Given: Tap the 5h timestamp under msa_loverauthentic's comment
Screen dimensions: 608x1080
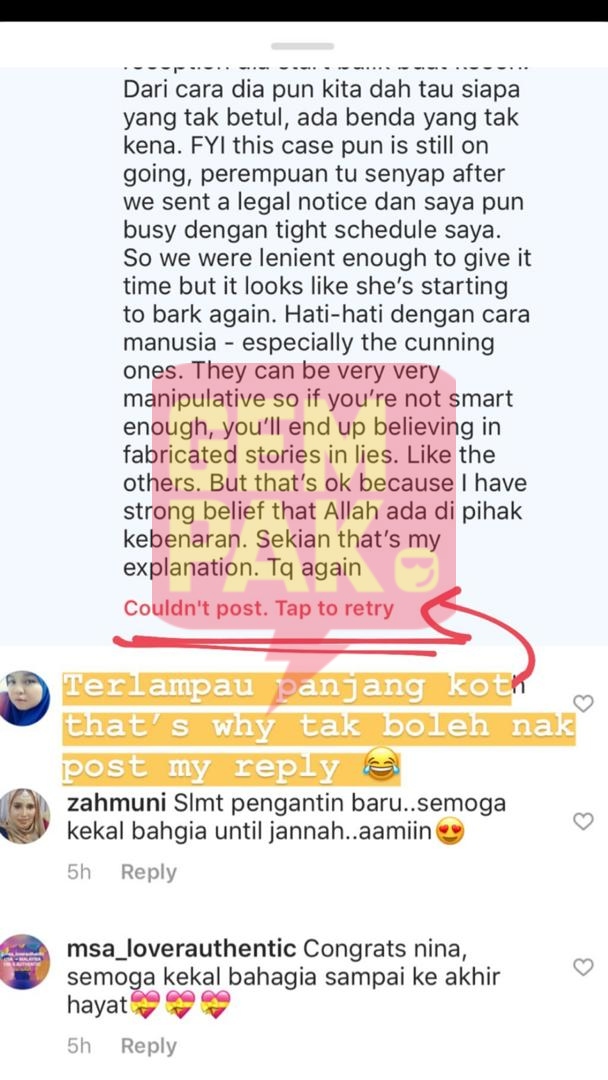Looking at the screenshot, I should click(x=79, y=1046).
